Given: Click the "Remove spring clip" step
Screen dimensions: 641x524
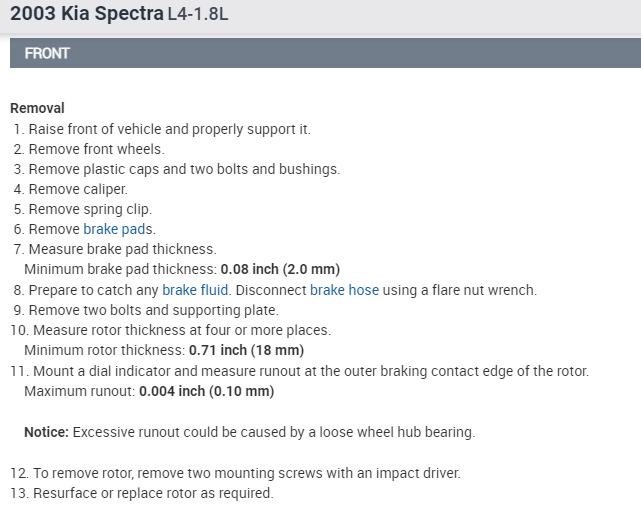Looking at the screenshot, I should 90,209.
